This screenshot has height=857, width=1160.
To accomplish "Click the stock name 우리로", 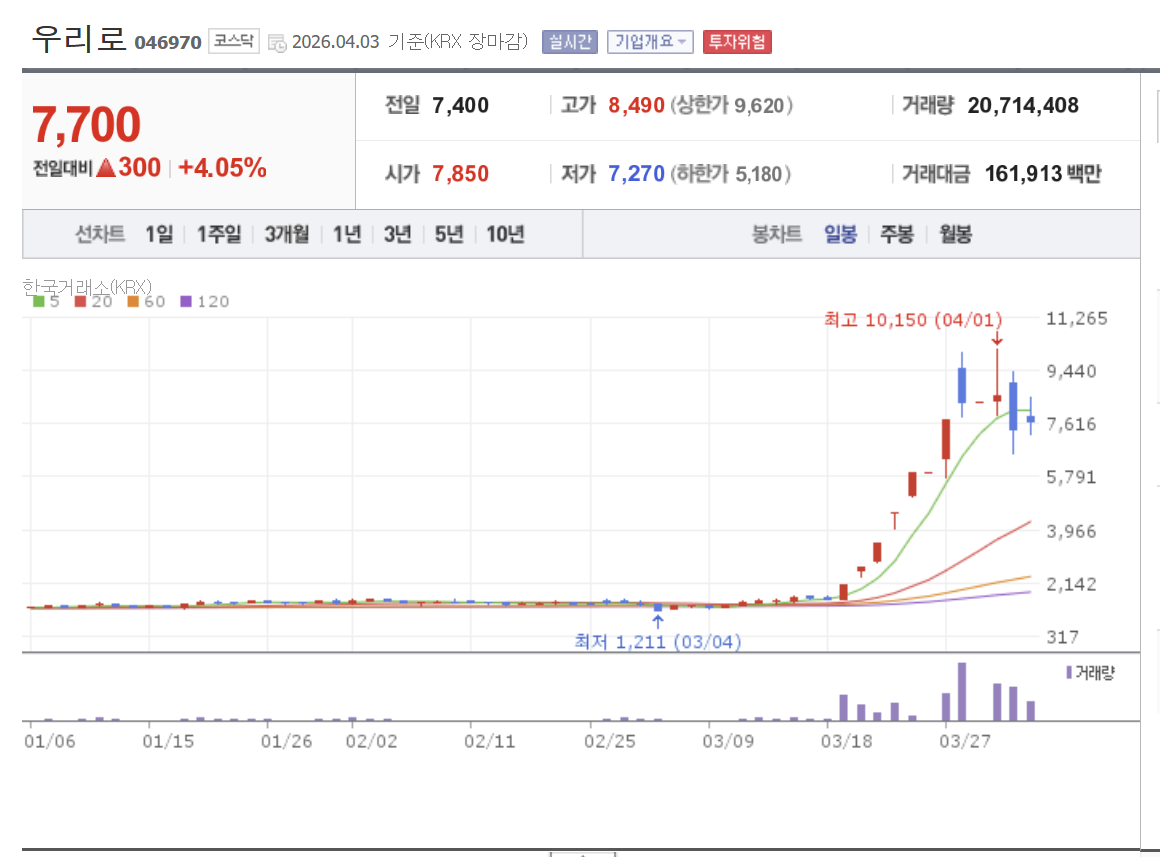I will point(79,38).
